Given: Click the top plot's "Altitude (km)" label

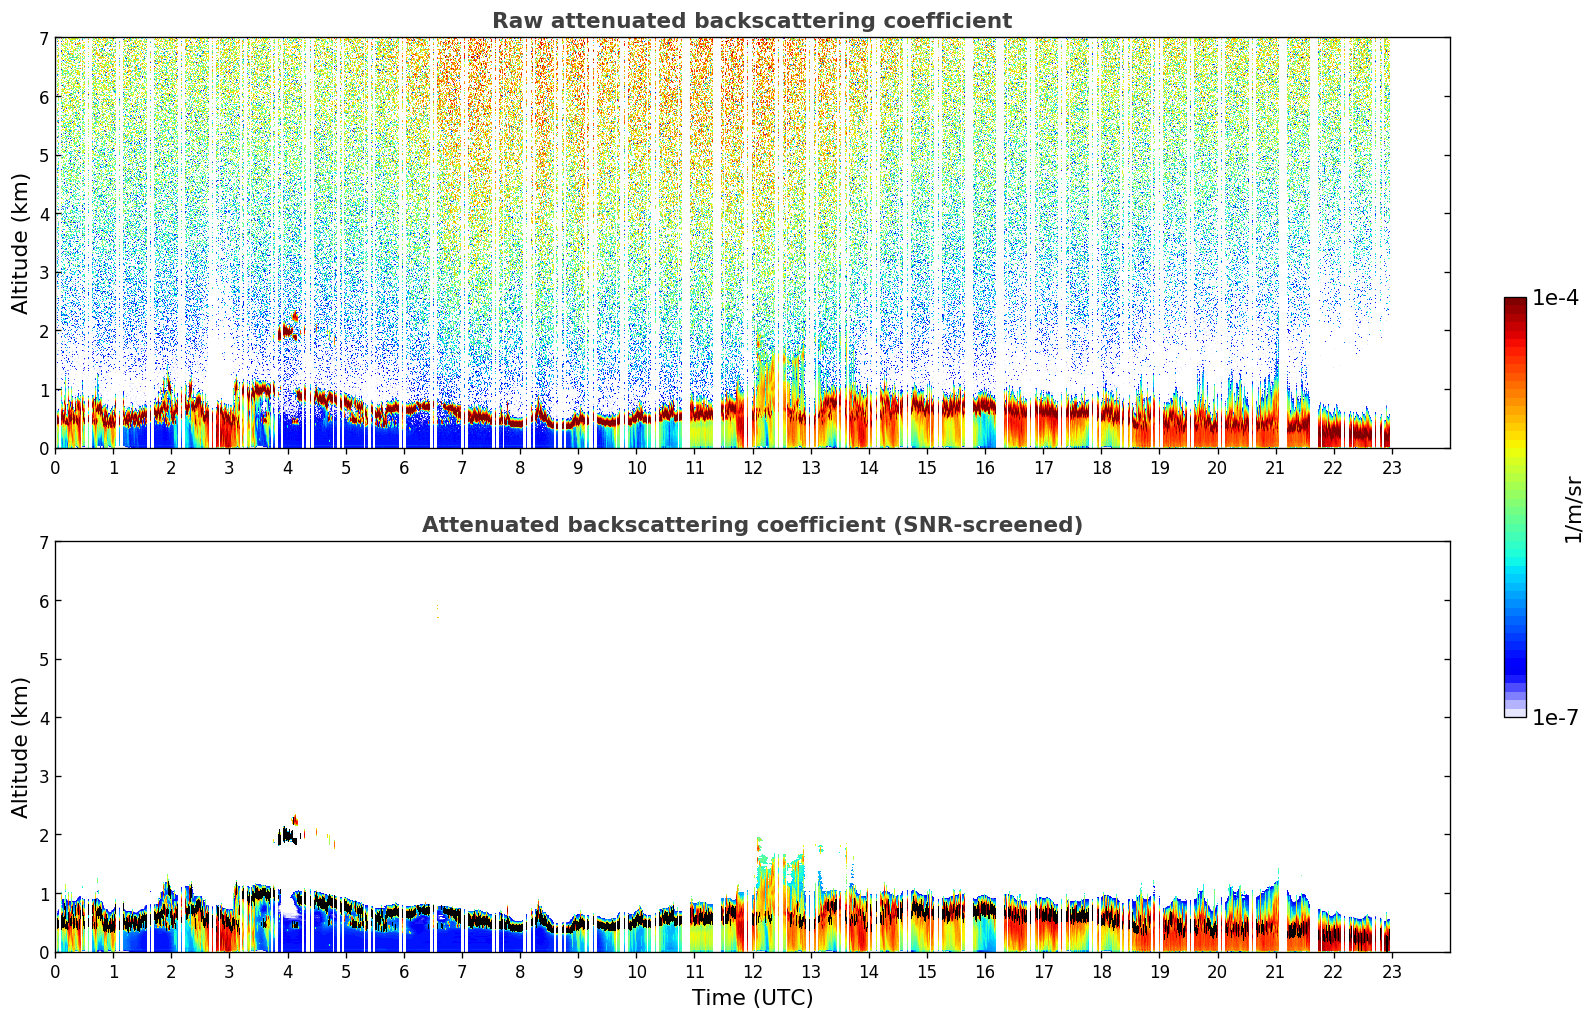Looking at the screenshot, I should (x=21, y=243).
